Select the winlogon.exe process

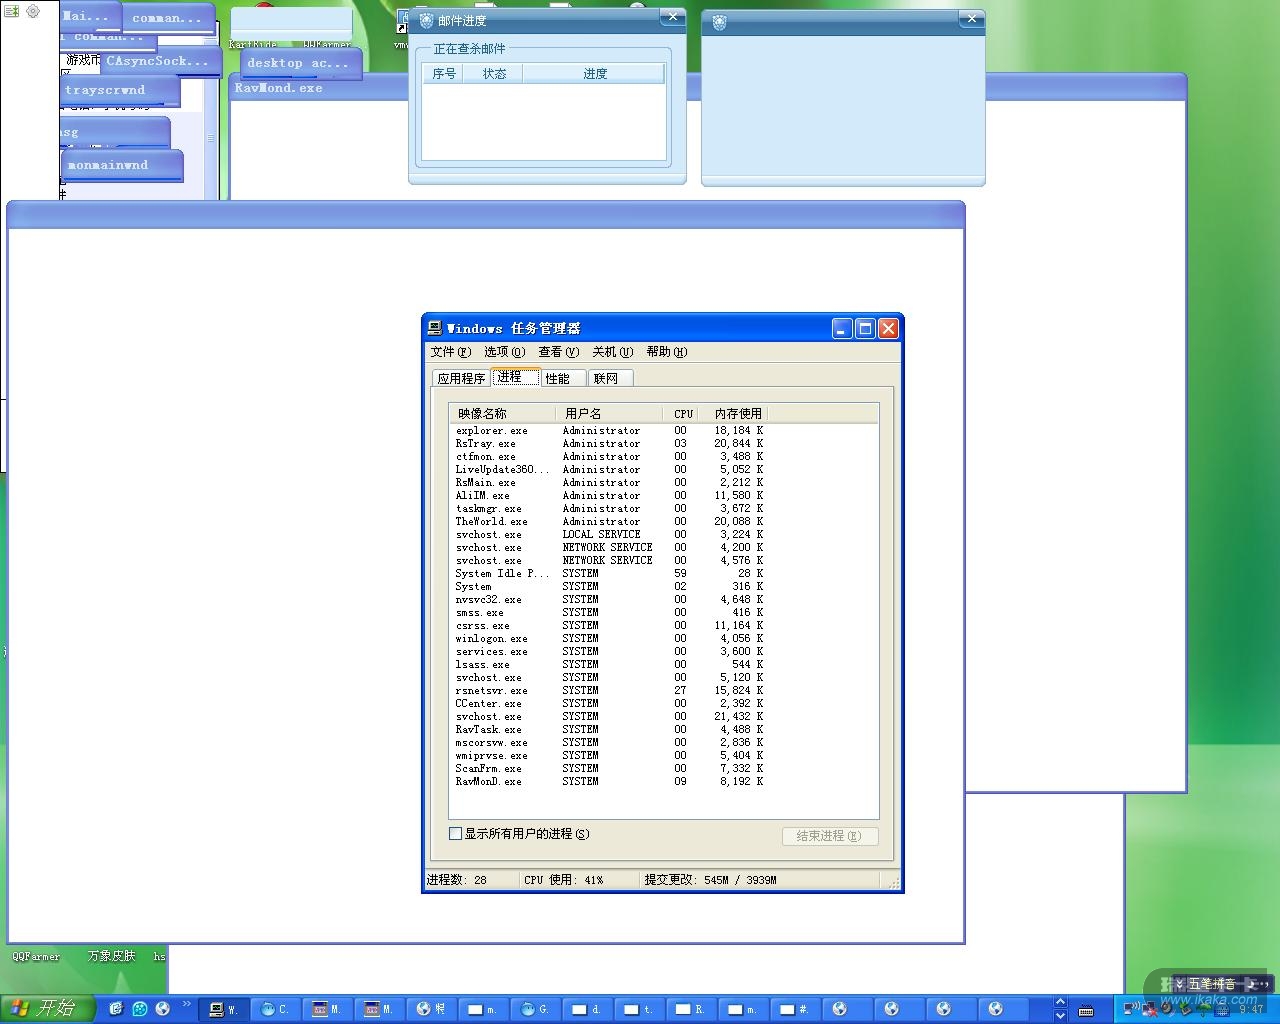[x=610, y=639]
